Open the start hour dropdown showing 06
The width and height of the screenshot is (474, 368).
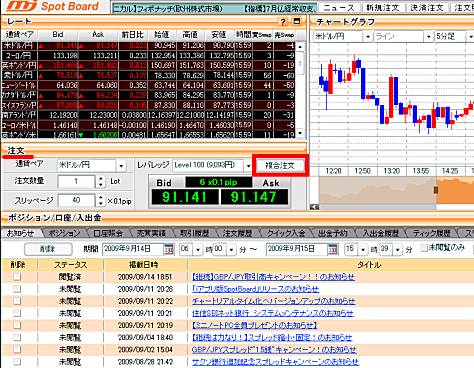(198, 249)
